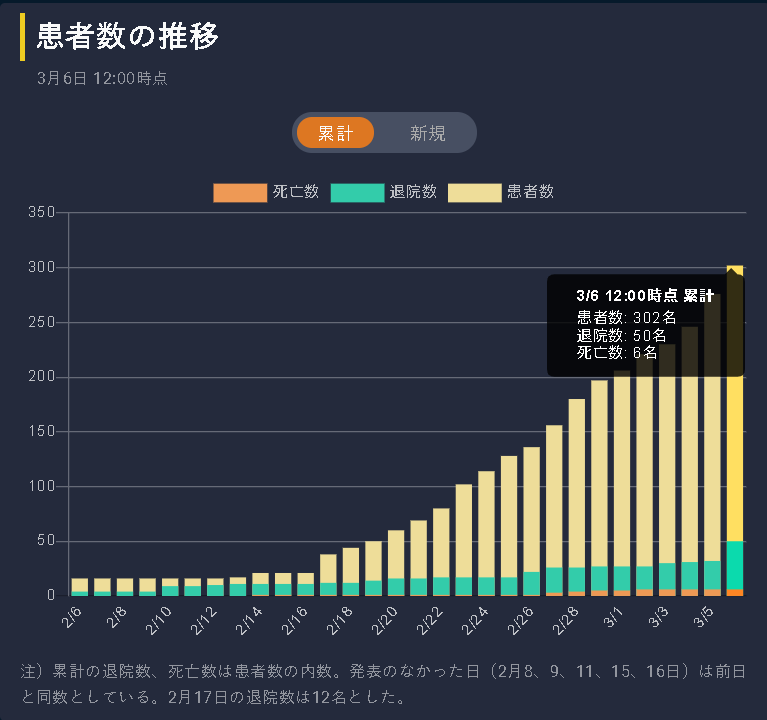Click the bar above the 2/22 label
This screenshot has width=767, height=720.
(441, 552)
